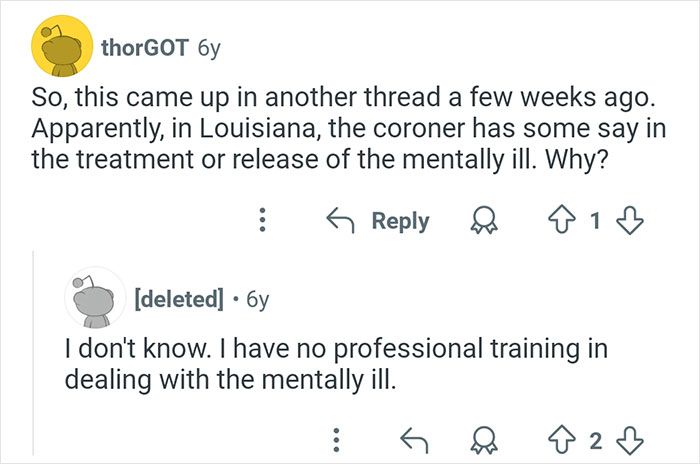
Task: Click reply arrow on deleted user's comment
Action: pos(412,436)
